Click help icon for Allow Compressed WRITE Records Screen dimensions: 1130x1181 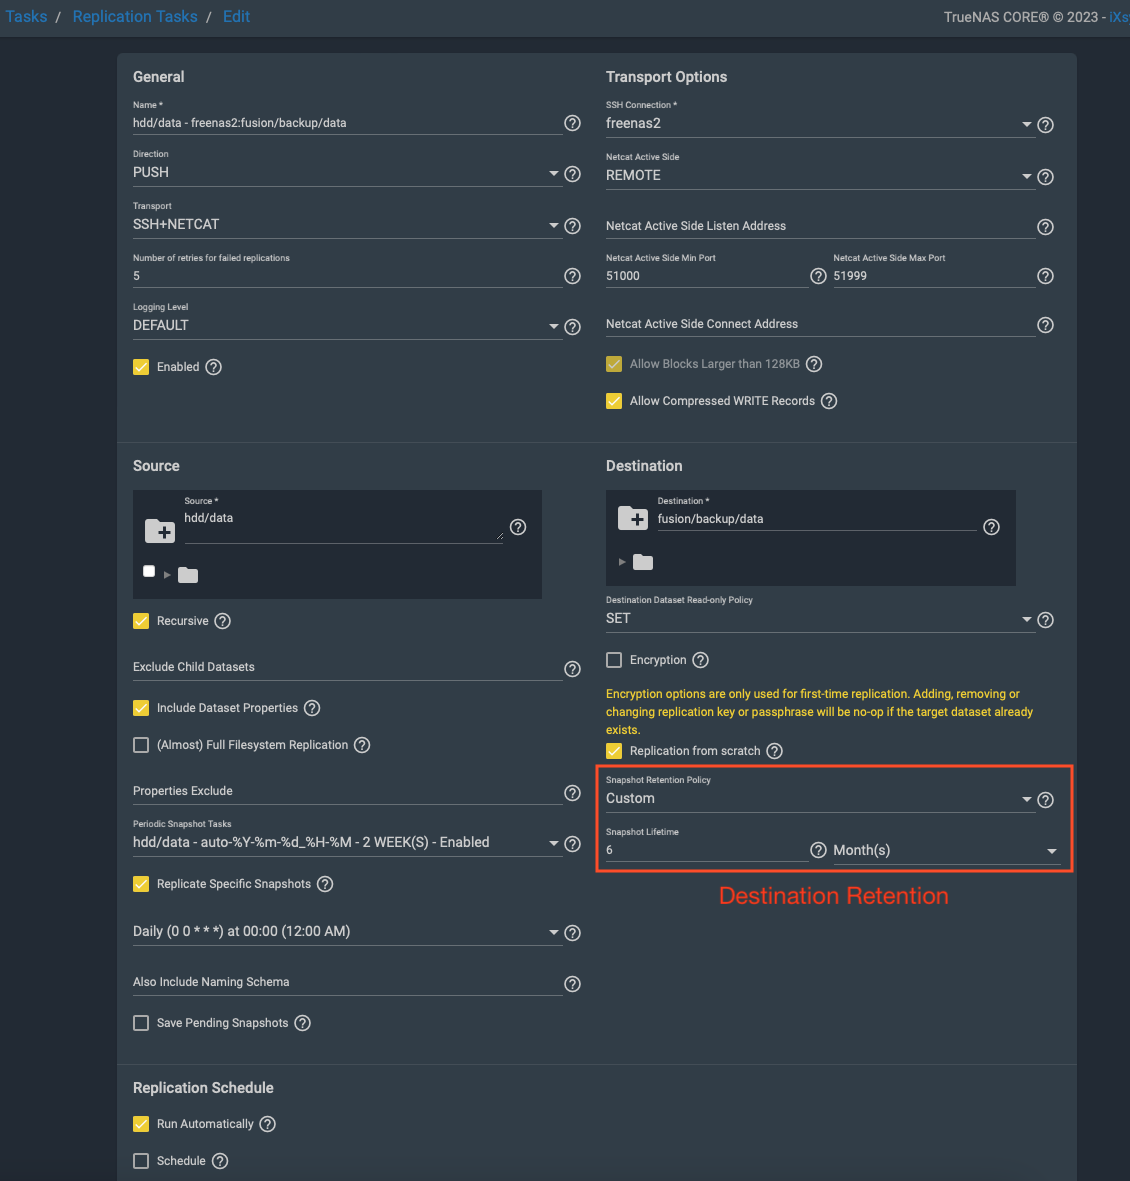[829, 401]
